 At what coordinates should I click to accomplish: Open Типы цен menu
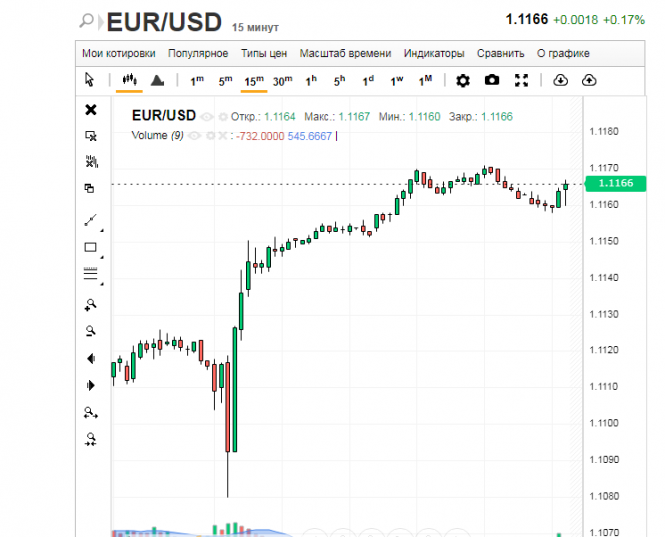point(264,53)
